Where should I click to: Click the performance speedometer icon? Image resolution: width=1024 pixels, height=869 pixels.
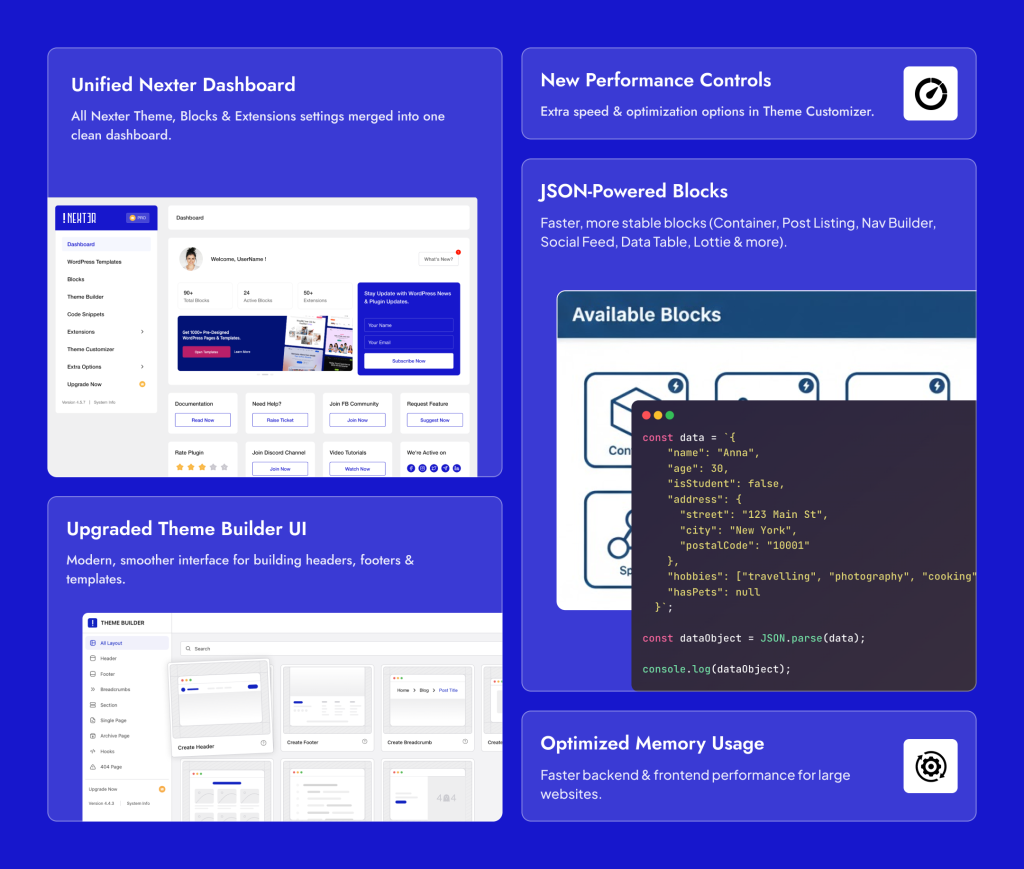pyautogui.click(x=930, y=93)
